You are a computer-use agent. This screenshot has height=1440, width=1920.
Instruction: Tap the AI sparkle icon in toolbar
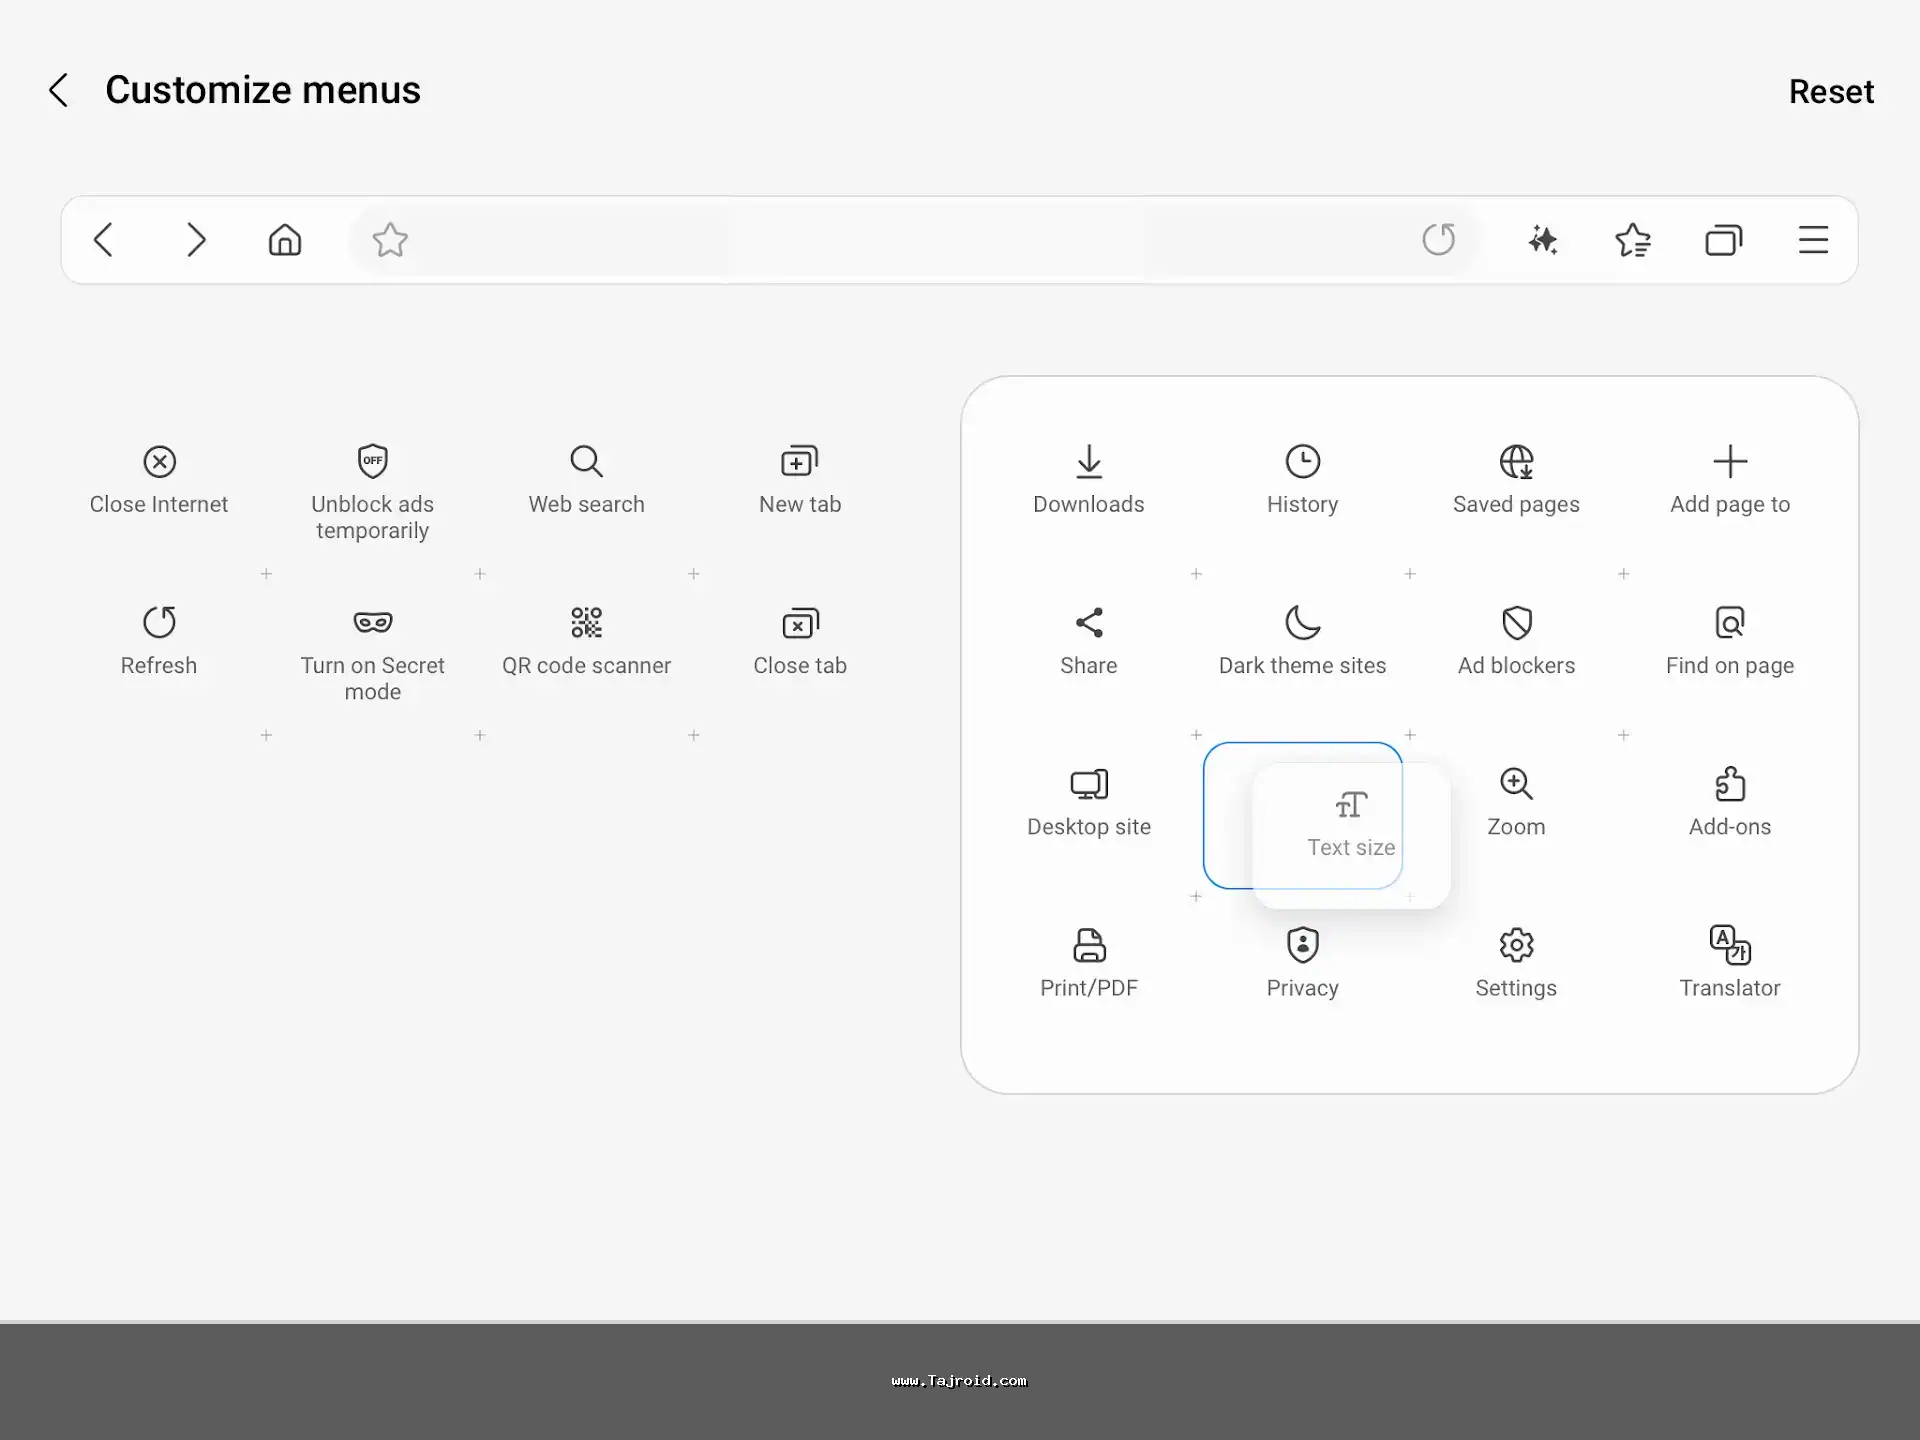click(x=1542, y=240)
